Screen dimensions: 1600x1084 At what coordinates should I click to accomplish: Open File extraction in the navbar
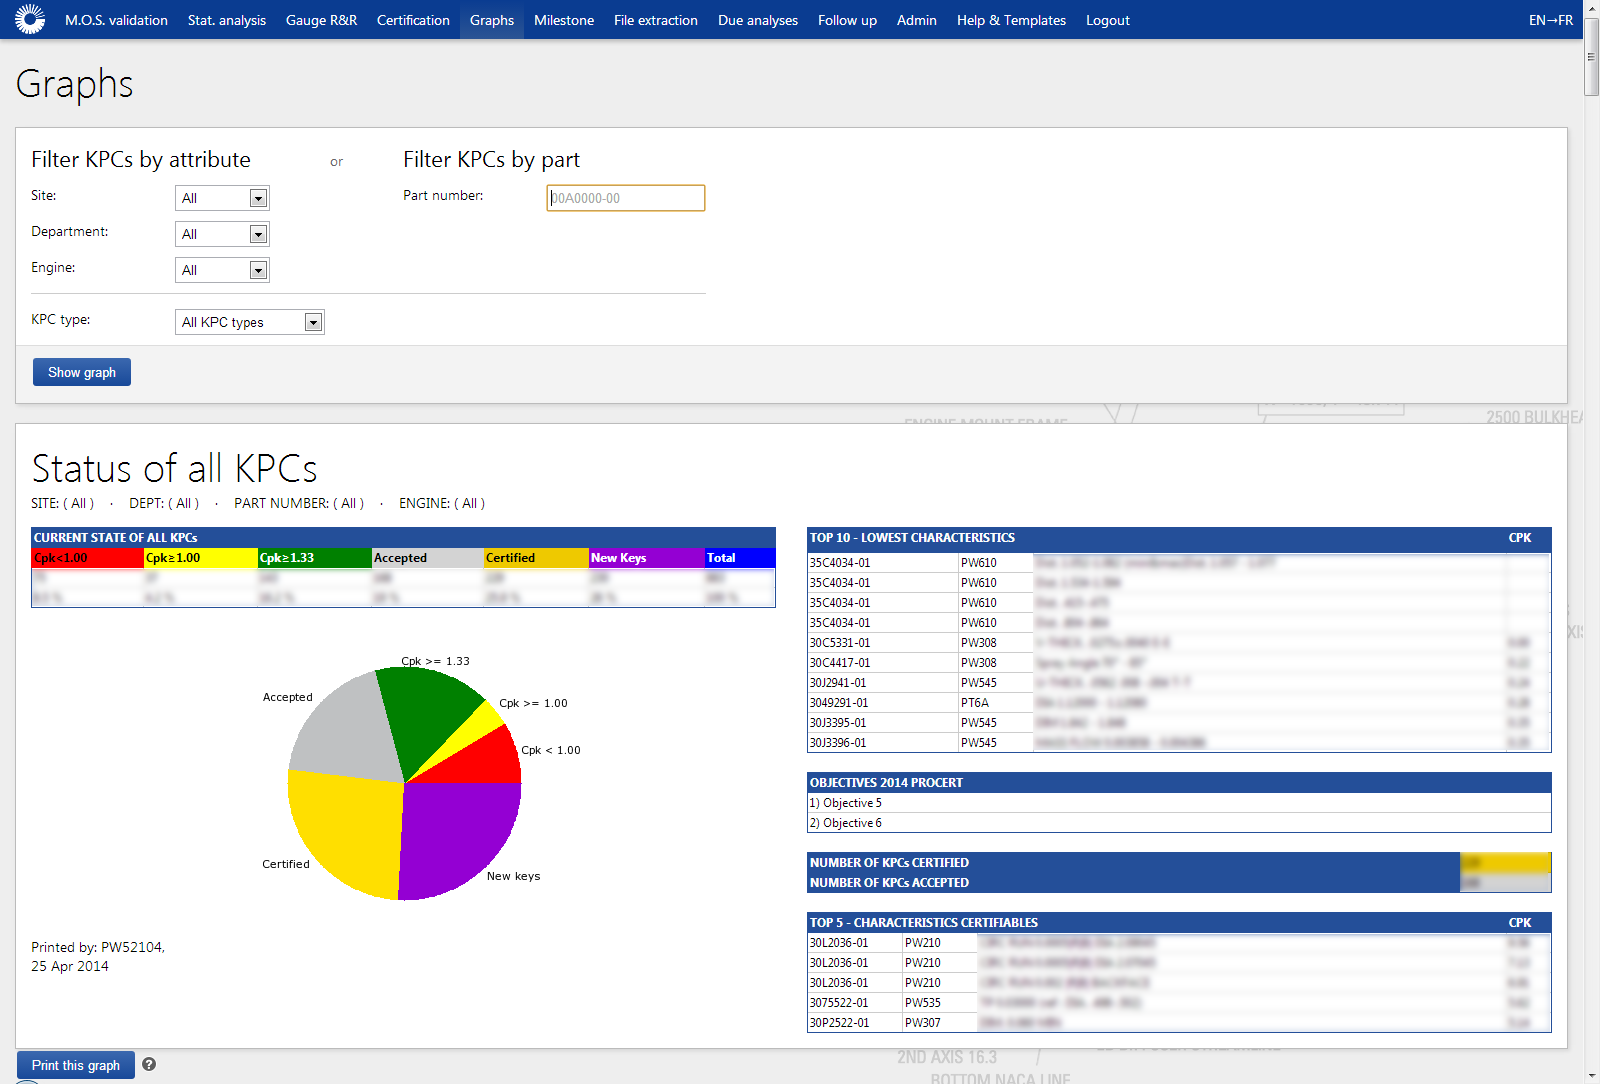[656, 20]
